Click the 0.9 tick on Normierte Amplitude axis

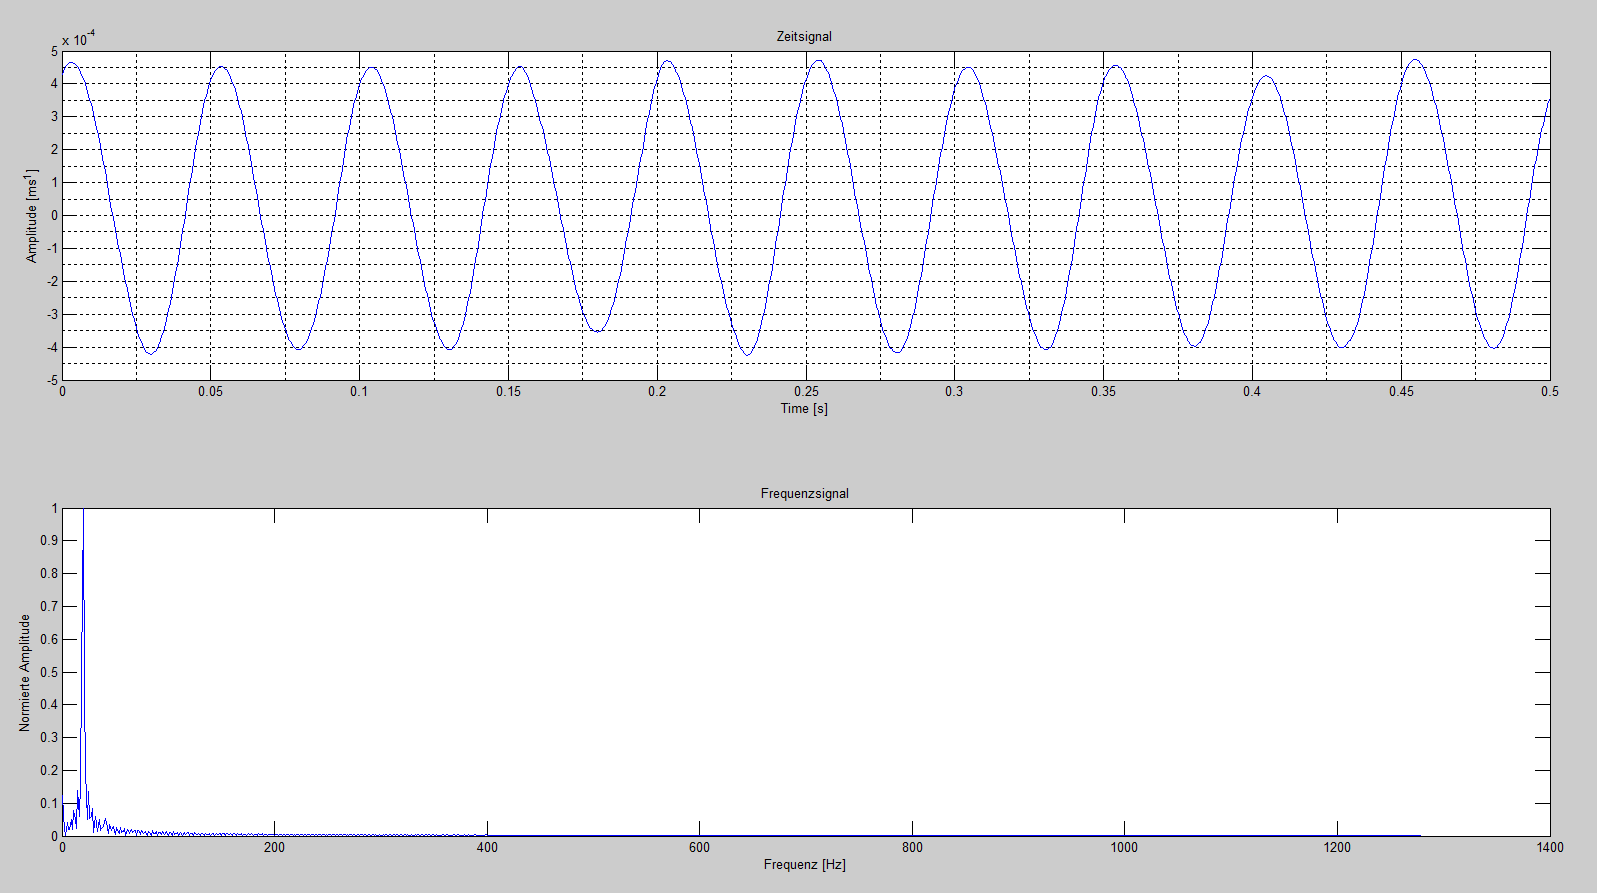(x=49, y=541)
